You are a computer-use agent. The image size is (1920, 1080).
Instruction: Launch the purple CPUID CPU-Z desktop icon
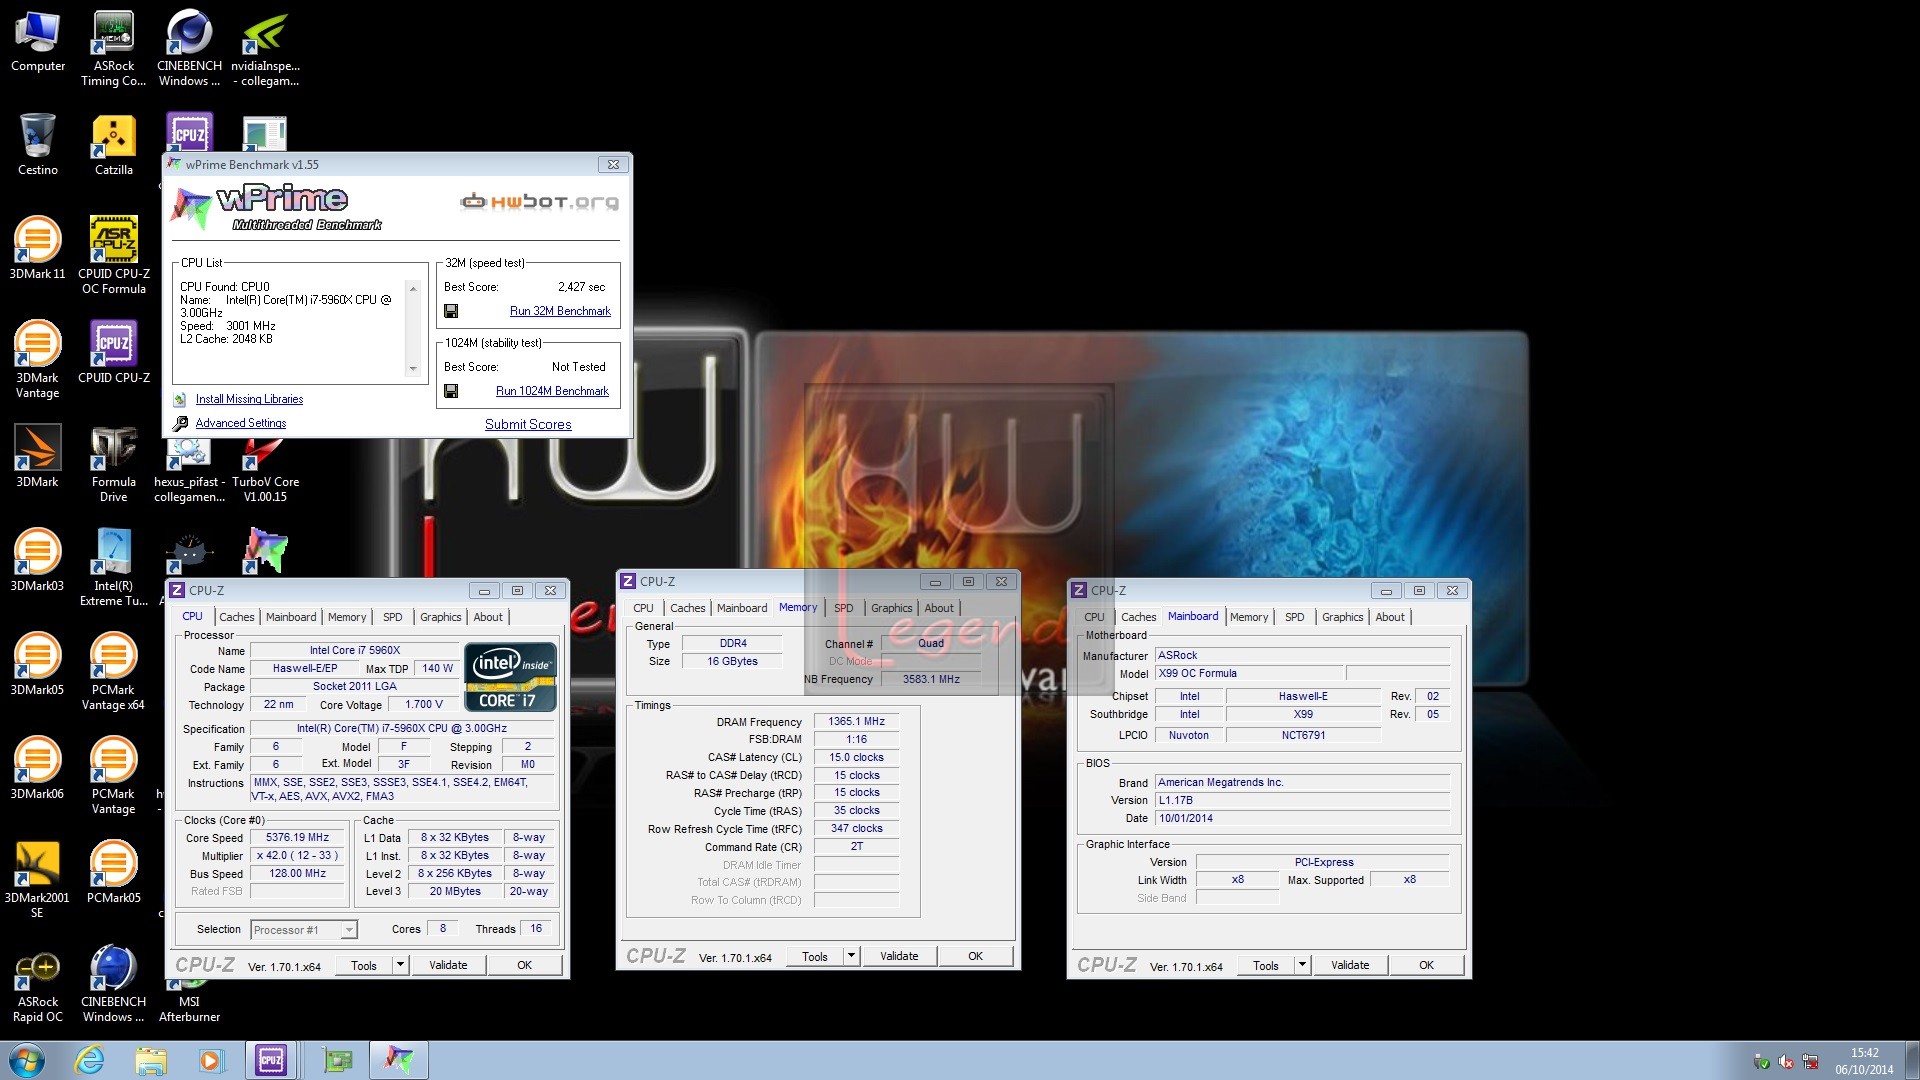coord(113,352)
